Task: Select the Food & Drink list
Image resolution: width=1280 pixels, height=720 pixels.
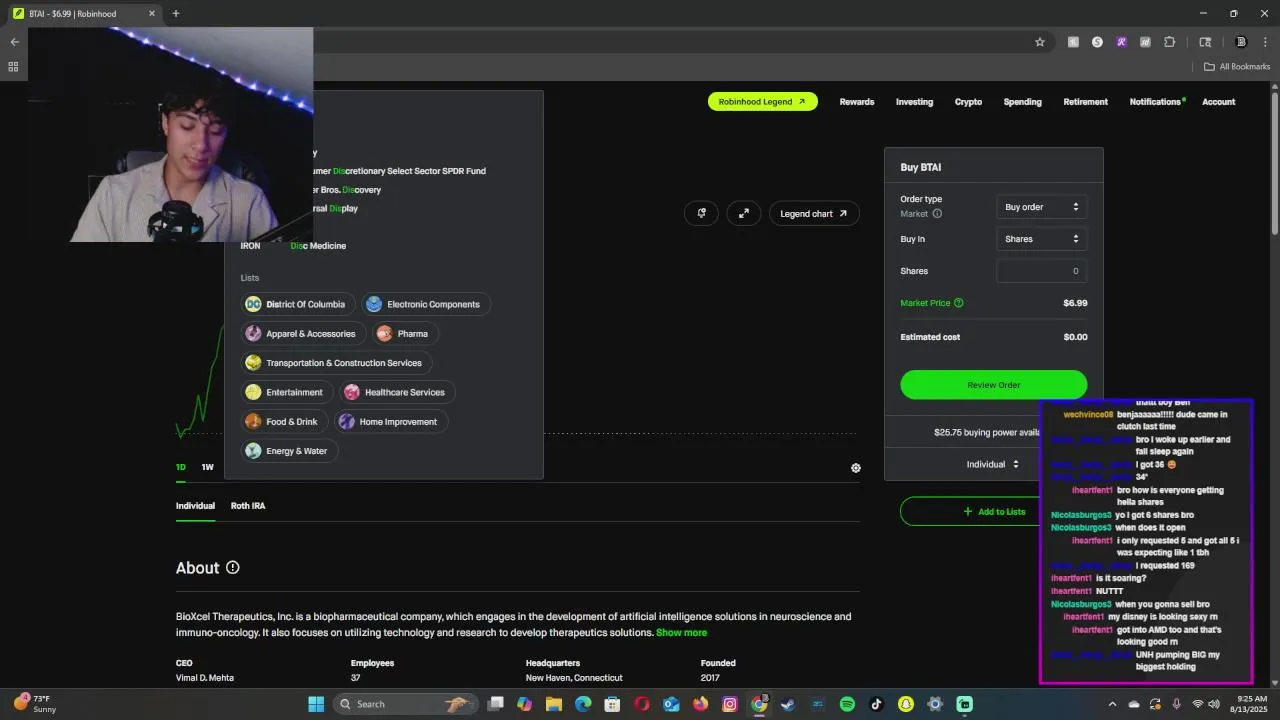Action: (x=283, y=422)
